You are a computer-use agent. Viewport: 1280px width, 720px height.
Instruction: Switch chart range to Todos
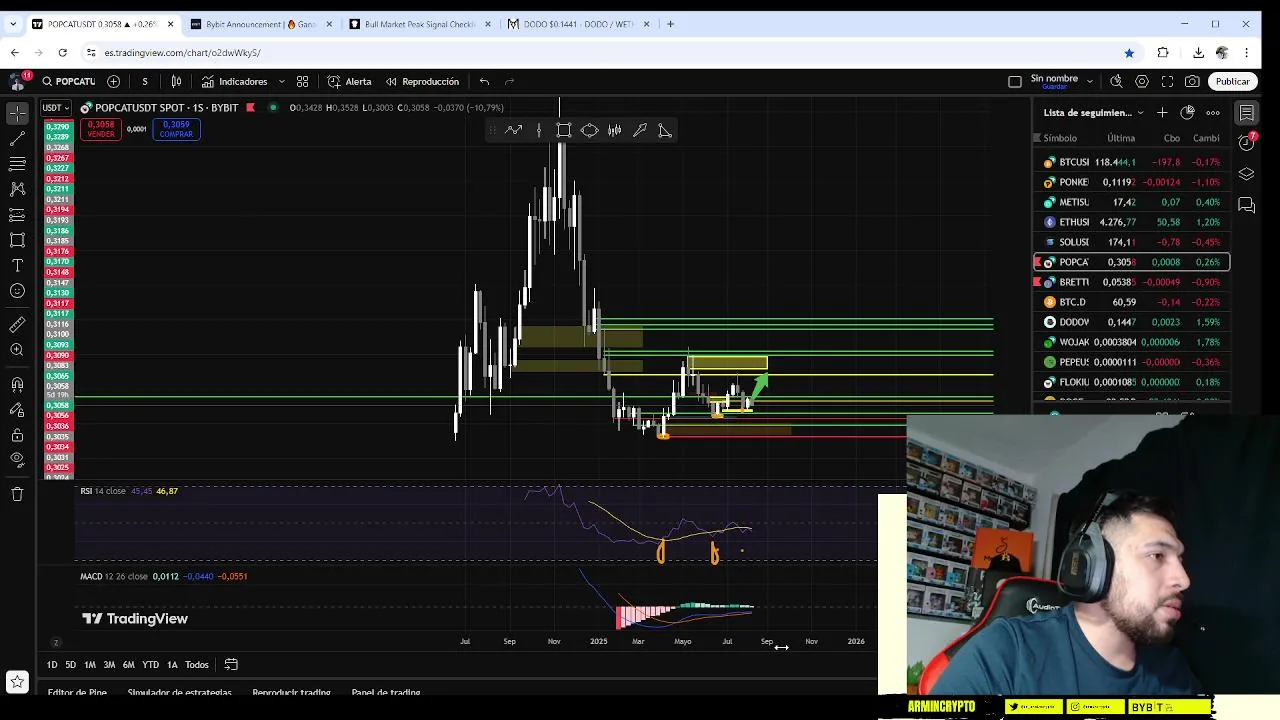tap(197, 665)
